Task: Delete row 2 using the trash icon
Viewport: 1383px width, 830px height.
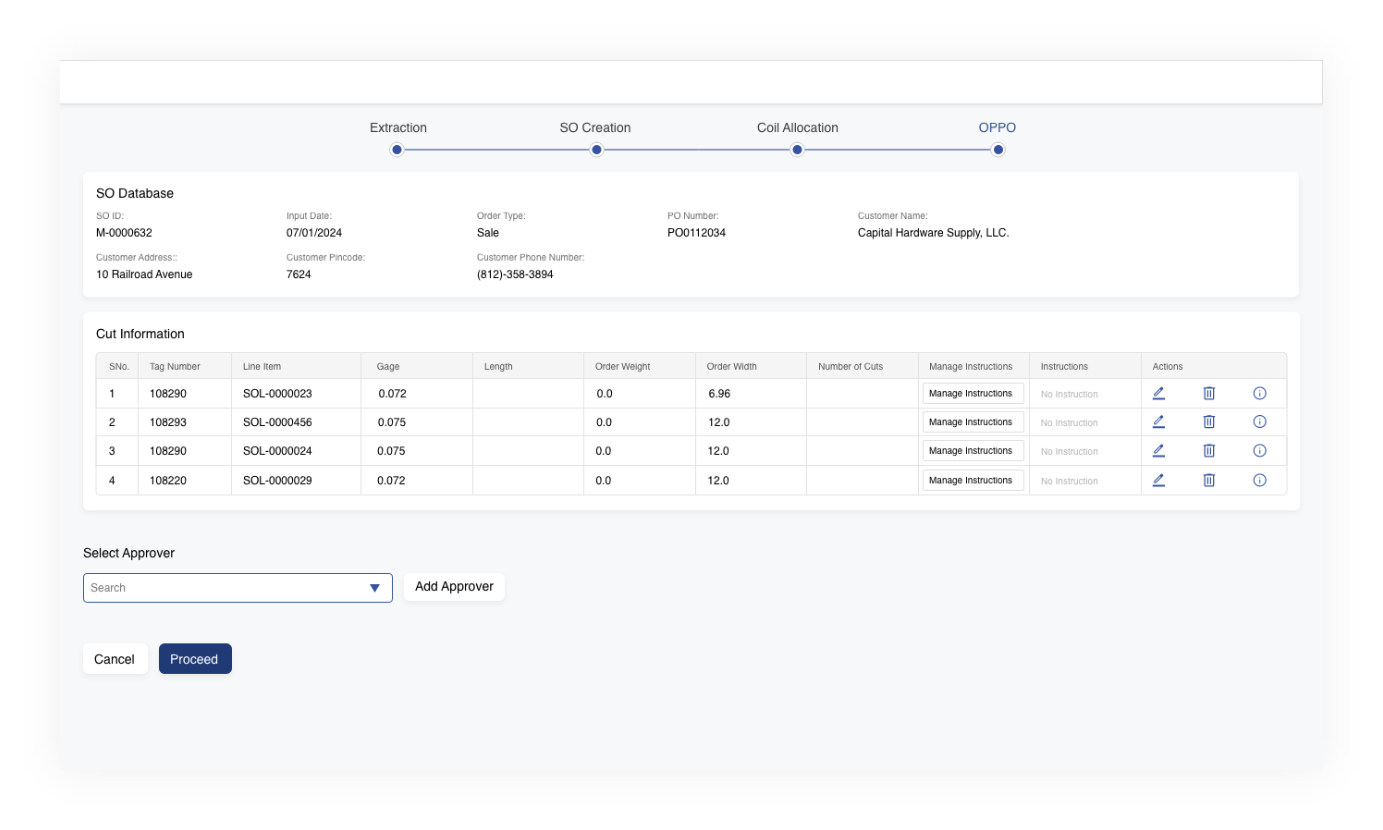Action: tap(1208, 422)
